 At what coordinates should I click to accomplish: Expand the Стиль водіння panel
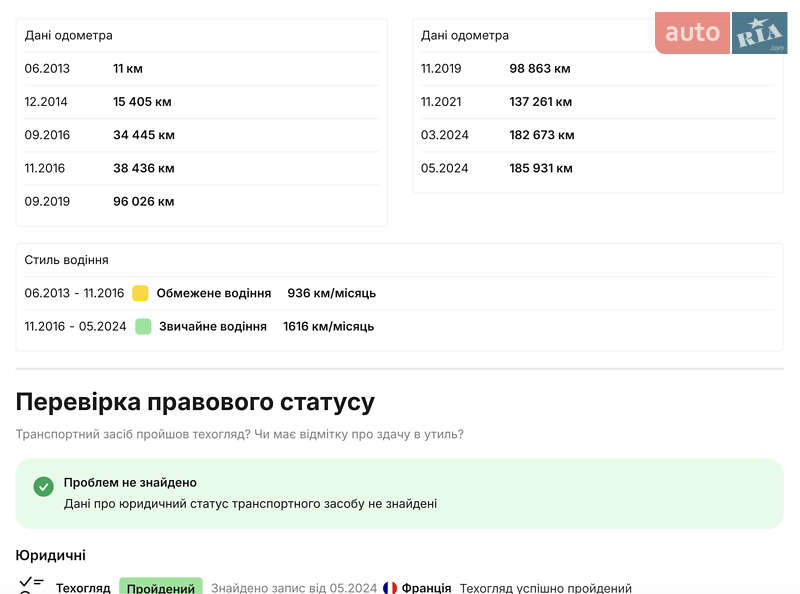click(x=65, y=259)
